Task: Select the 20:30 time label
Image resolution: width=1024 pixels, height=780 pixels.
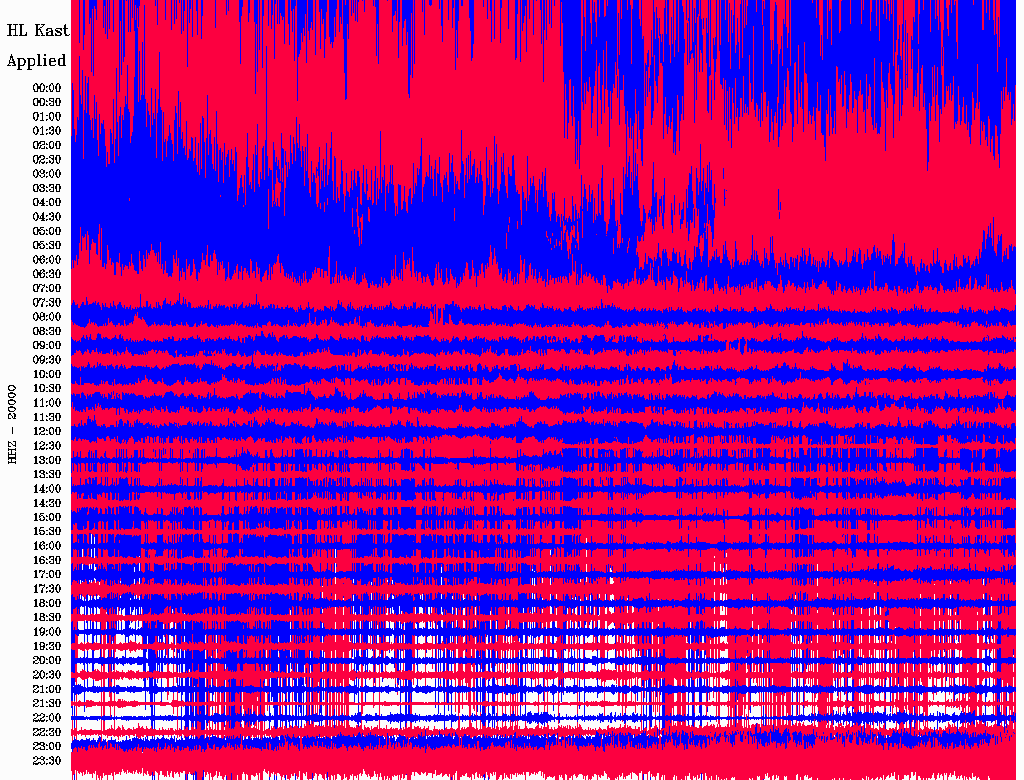Action: click(47, 675)
